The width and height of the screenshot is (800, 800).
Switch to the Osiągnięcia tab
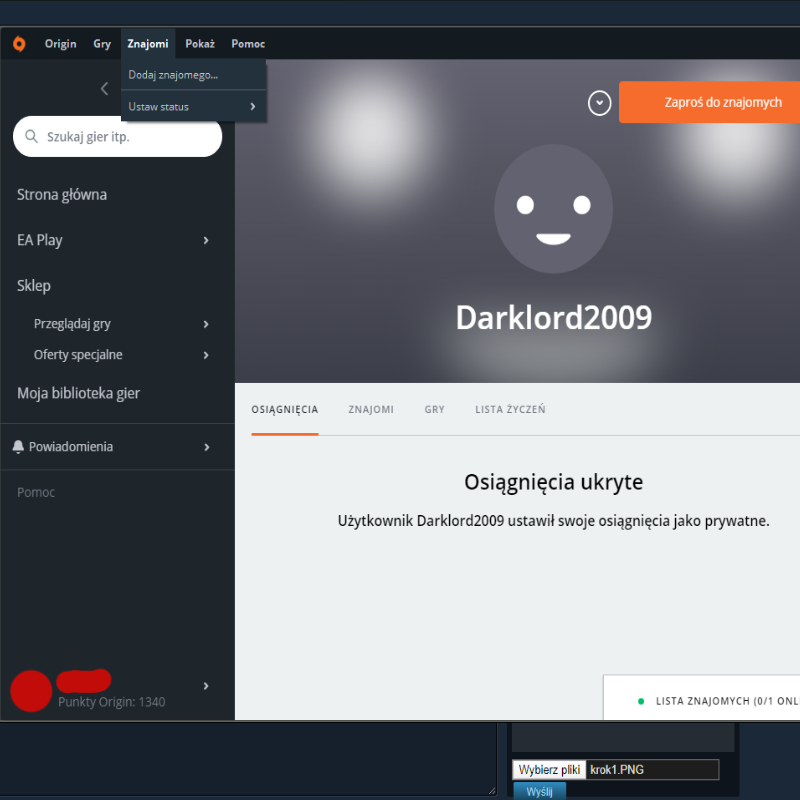coord(285,409)
